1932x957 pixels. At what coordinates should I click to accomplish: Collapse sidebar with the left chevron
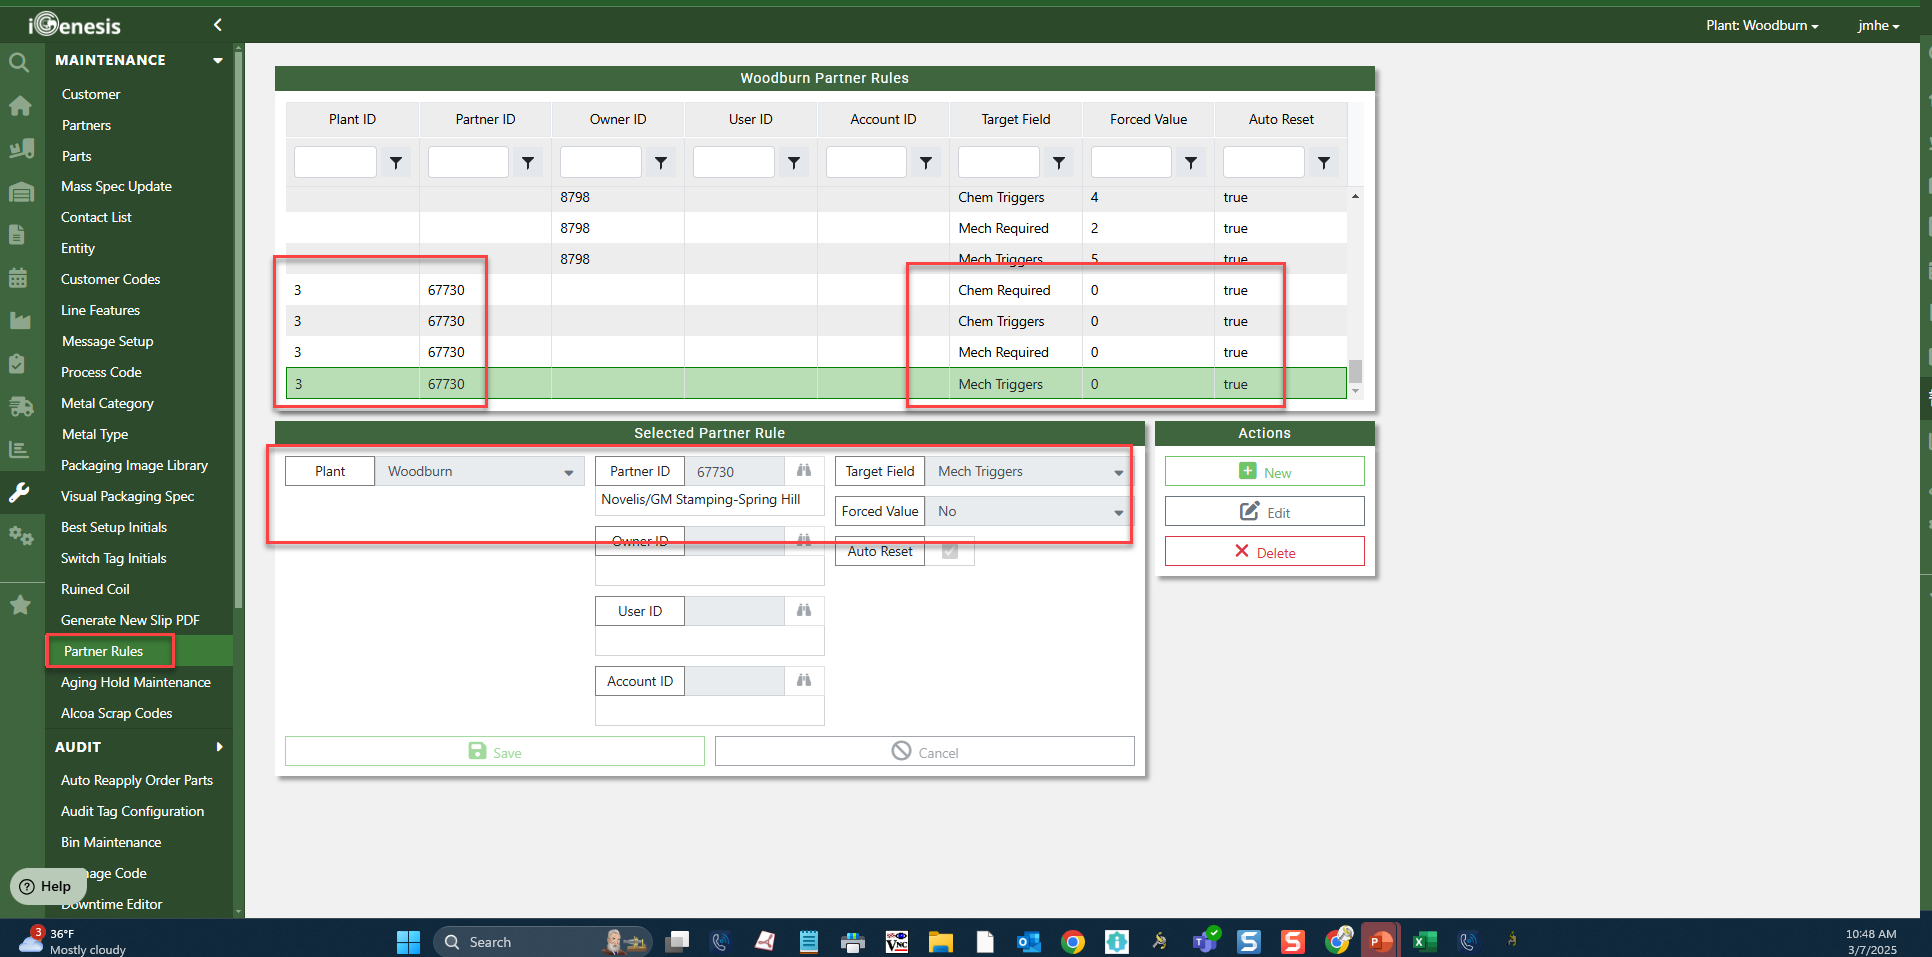coord(218,25)
